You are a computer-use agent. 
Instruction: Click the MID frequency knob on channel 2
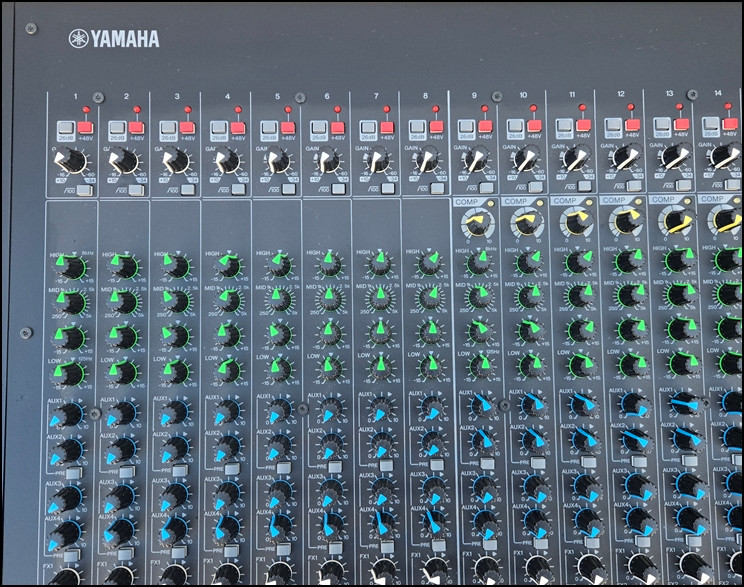point(122,302)
